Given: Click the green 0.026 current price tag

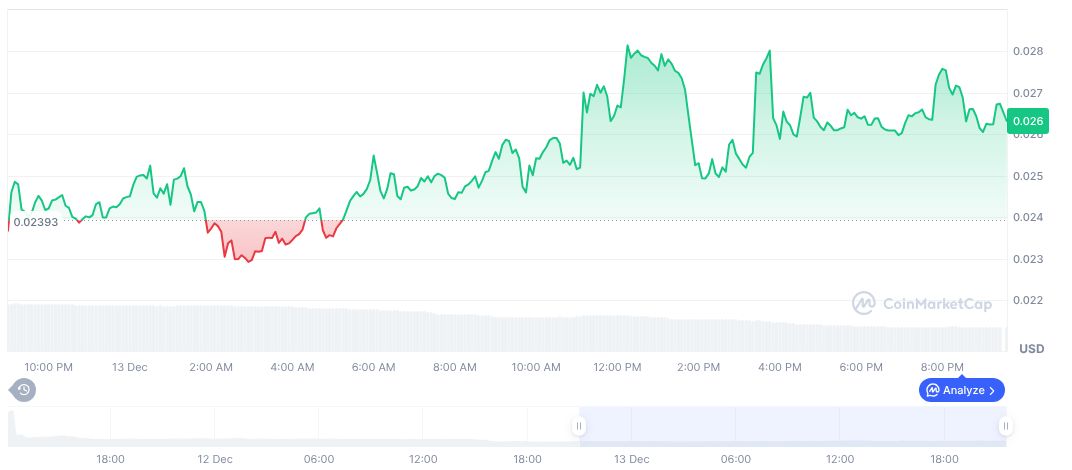Looking at the screenshot, I should click(x=1028, y=121).
